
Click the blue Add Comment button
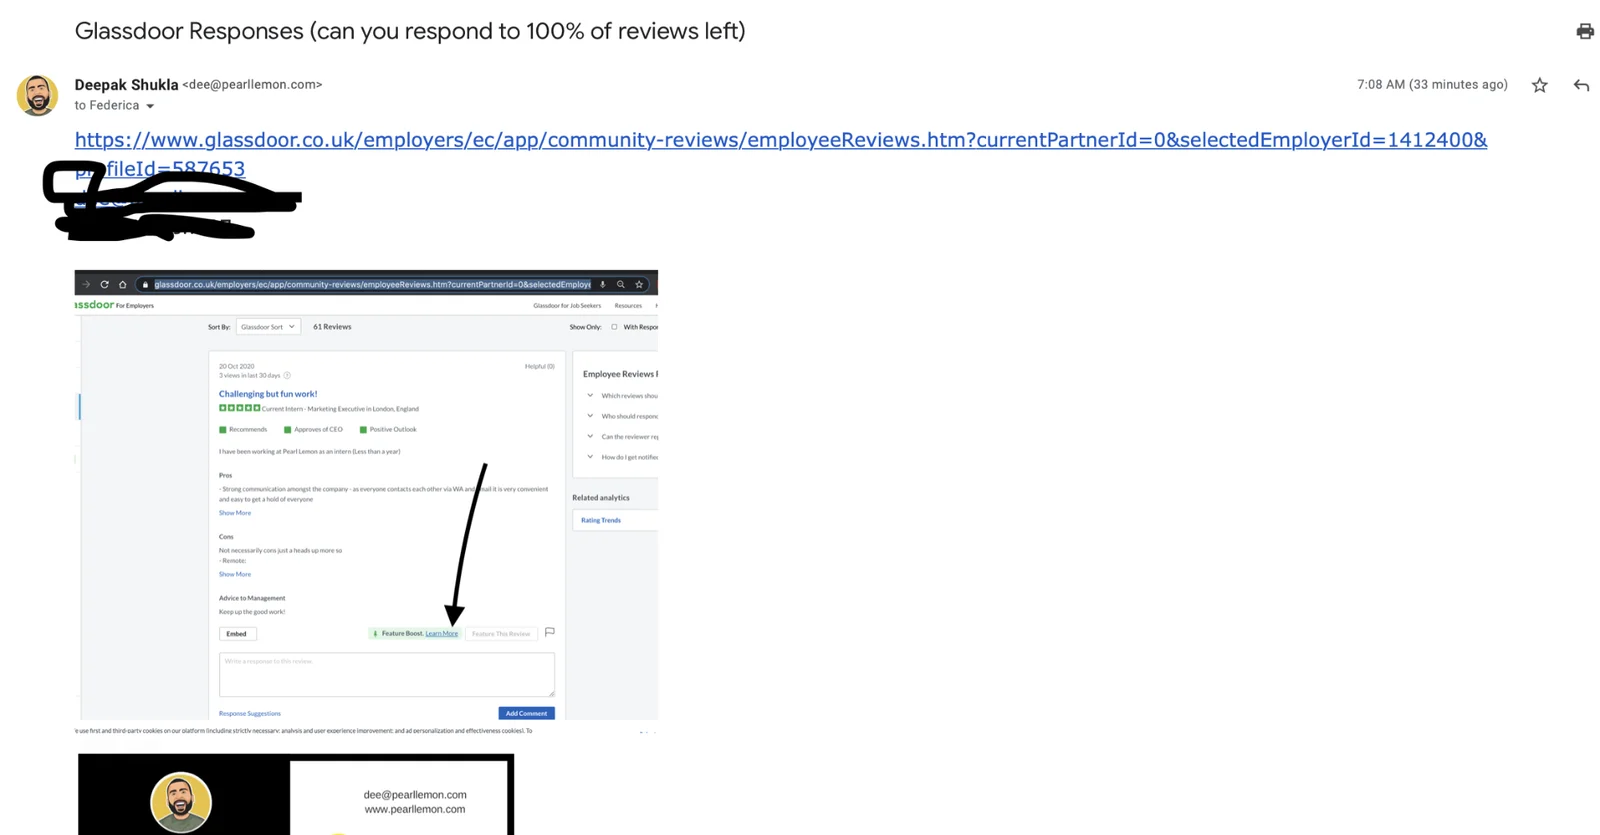click(526, 713)
